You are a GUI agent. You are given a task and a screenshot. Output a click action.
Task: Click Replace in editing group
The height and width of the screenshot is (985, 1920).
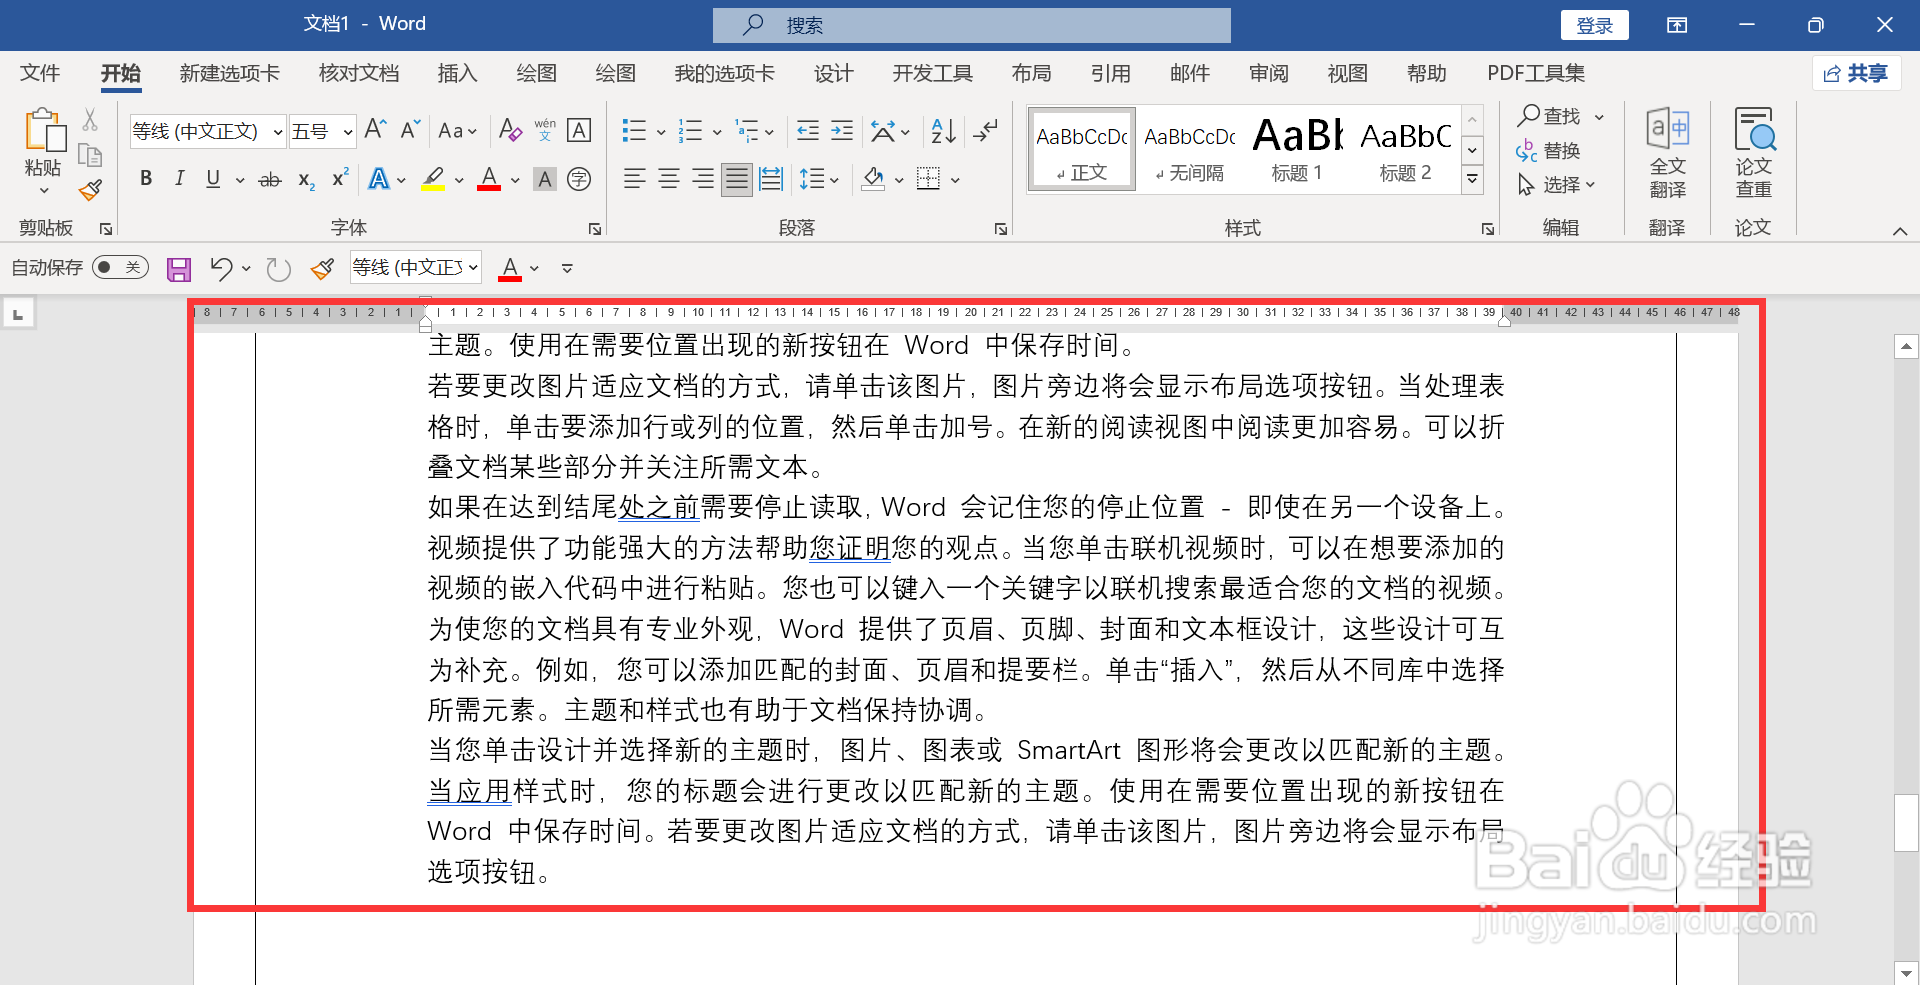click(1548, 151)
